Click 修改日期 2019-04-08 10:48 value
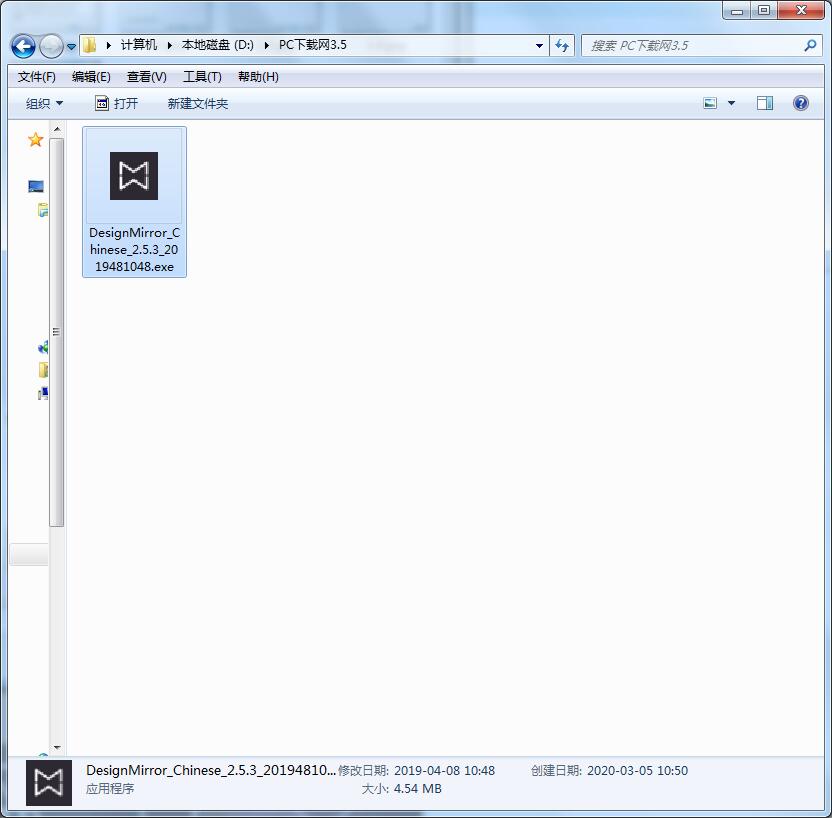This screenshot has height=818, width=832. pos(444,771)
